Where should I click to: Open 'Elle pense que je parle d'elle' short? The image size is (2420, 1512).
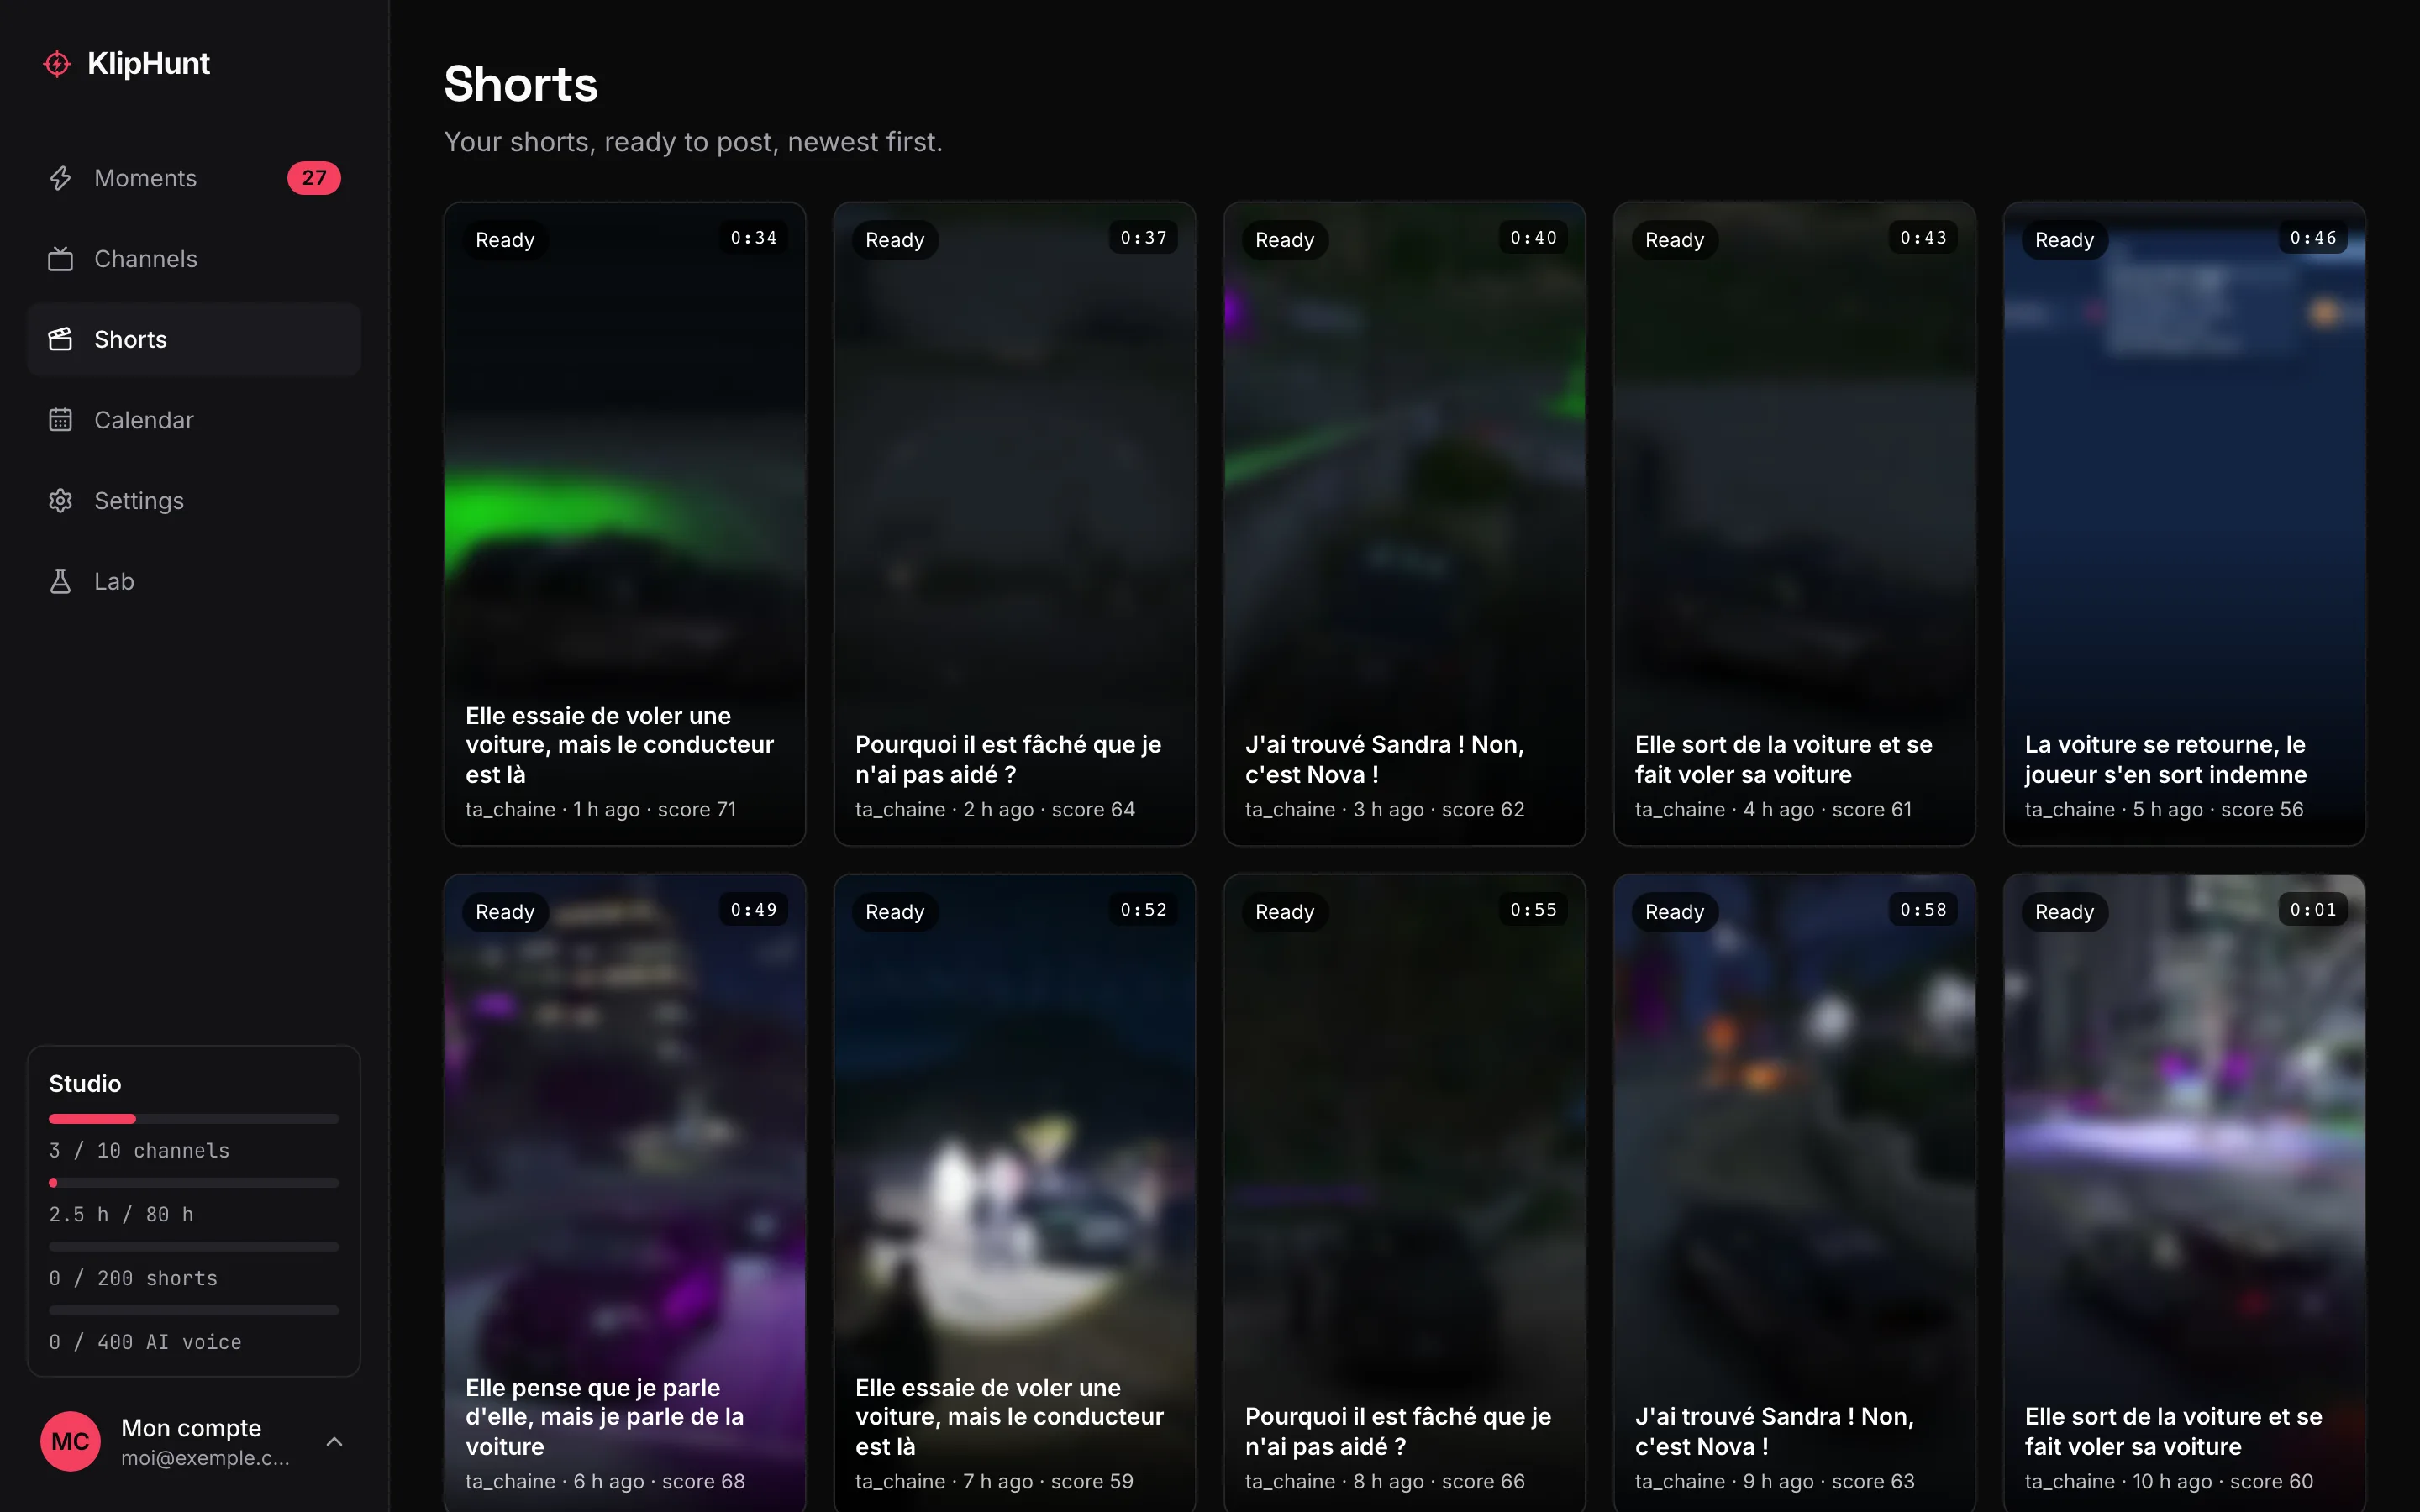625,1193
